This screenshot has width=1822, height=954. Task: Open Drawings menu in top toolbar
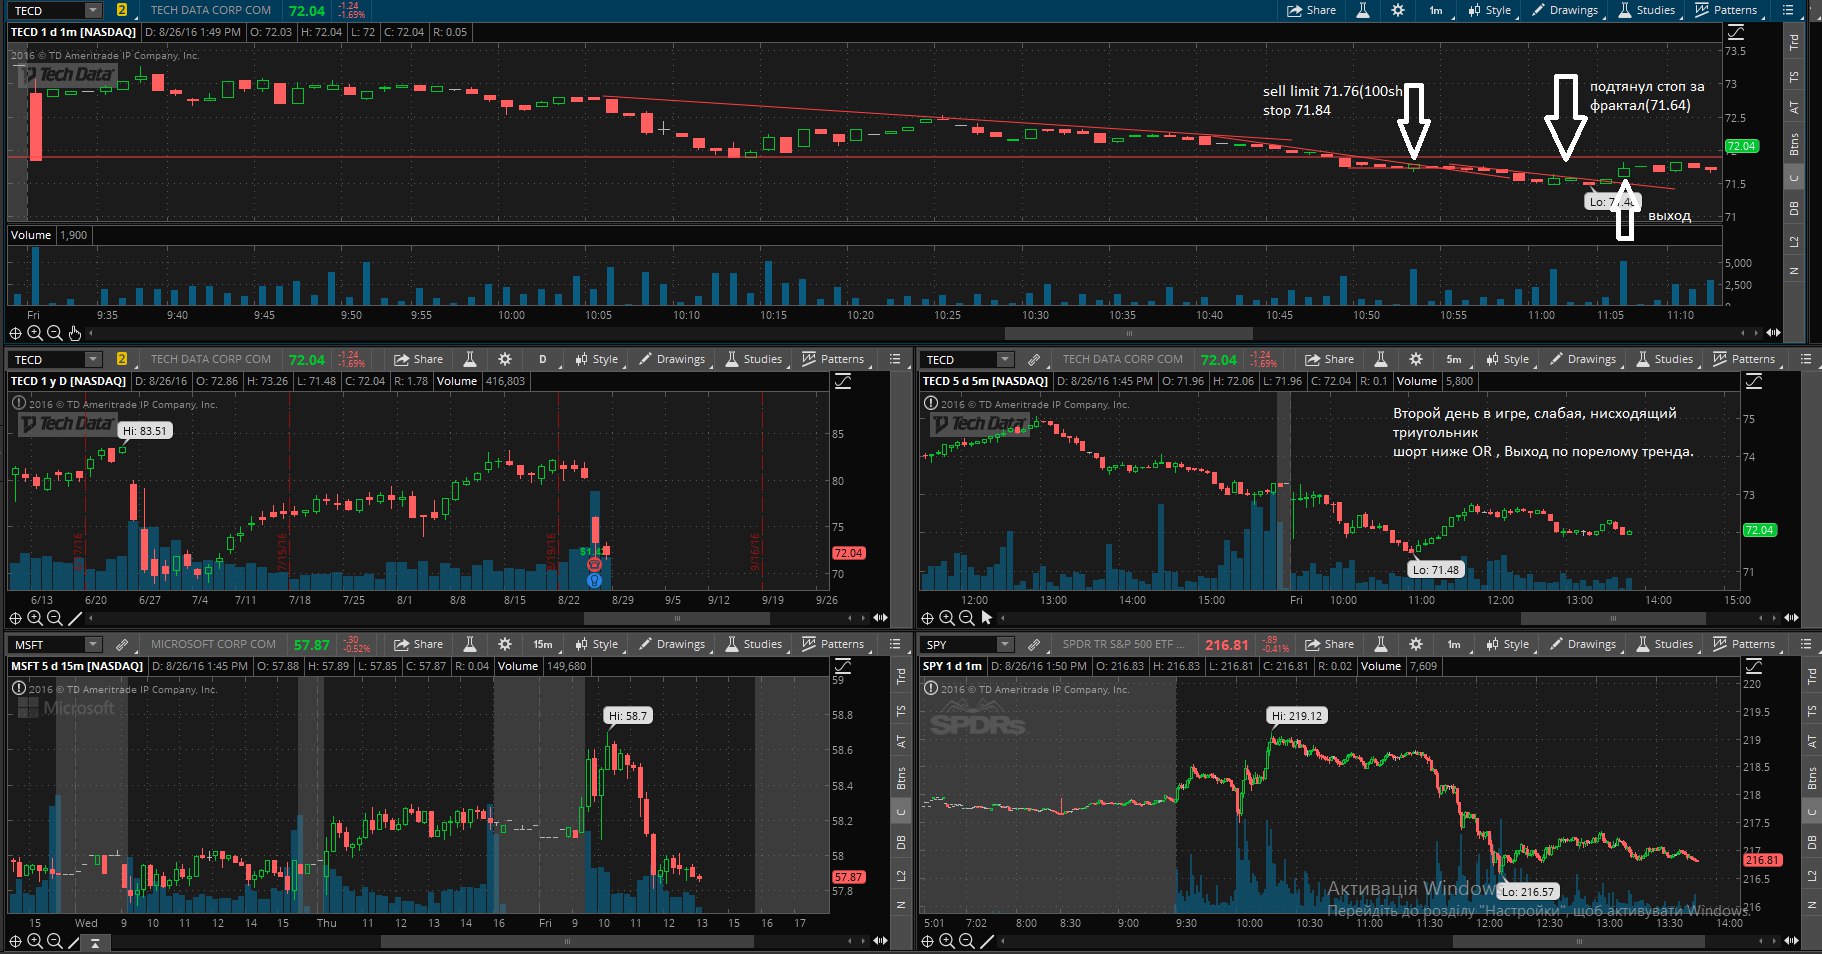pyautogui.click(x=1566, y=10)
